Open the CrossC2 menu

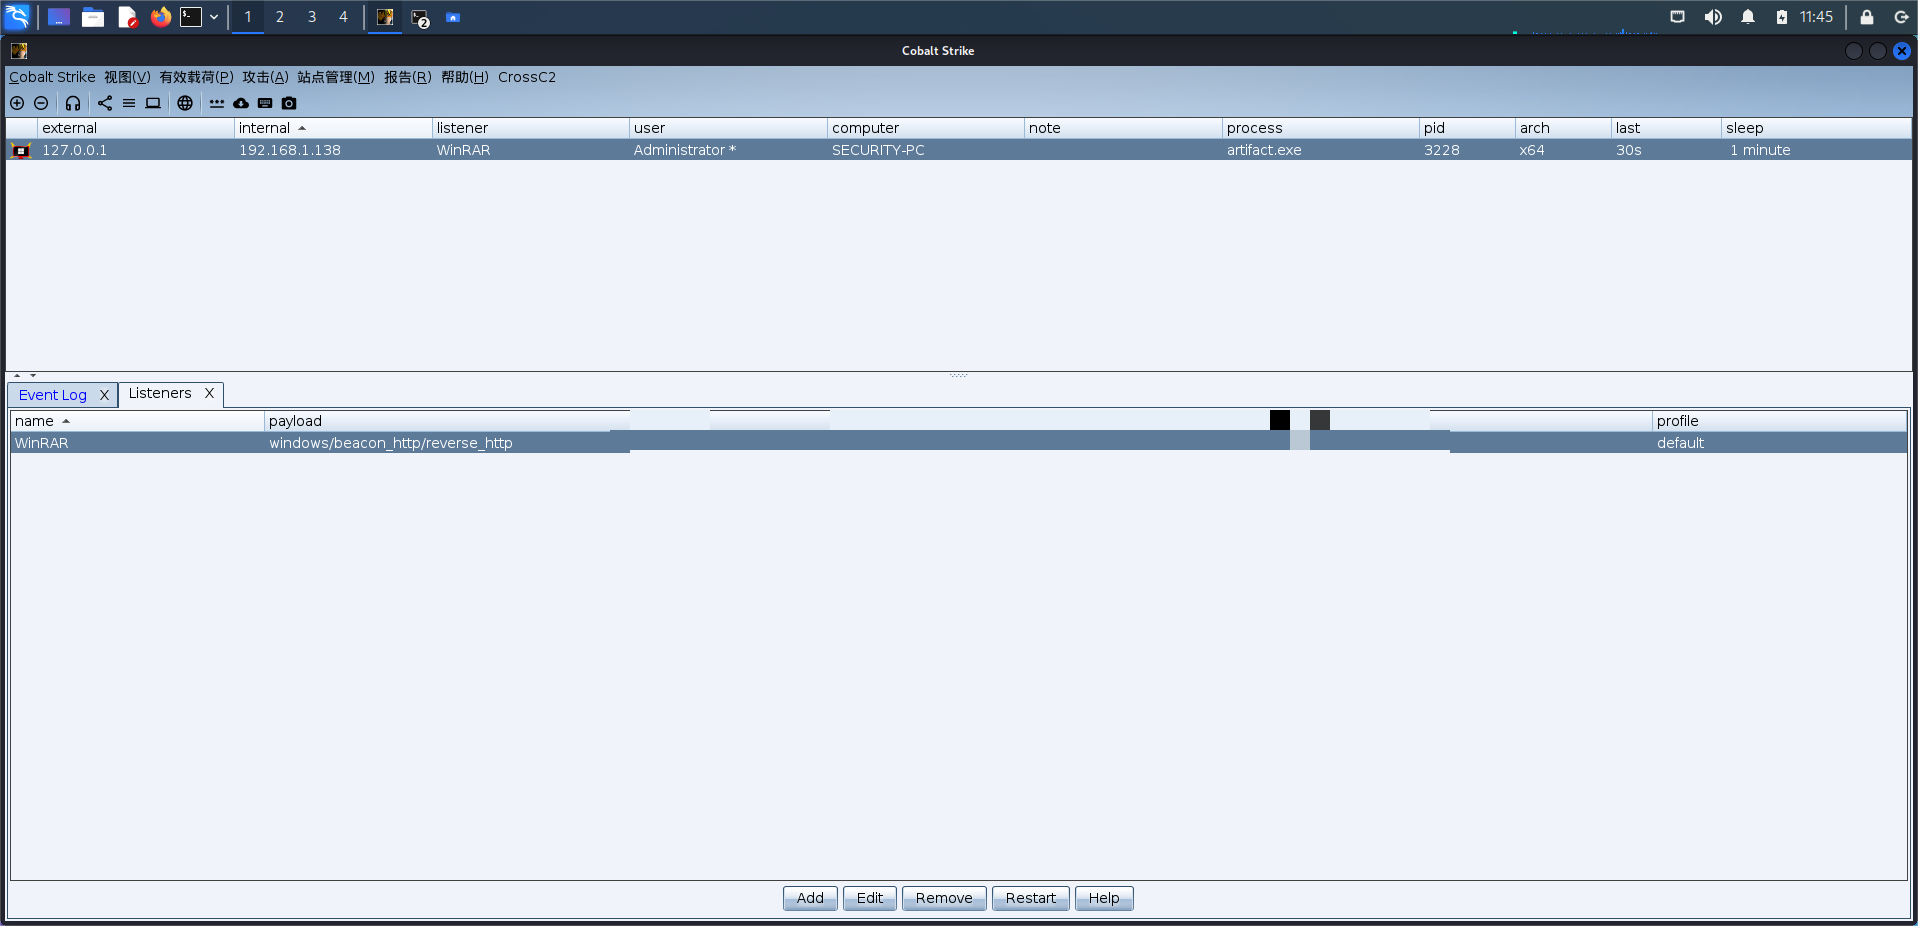(527, 77)
